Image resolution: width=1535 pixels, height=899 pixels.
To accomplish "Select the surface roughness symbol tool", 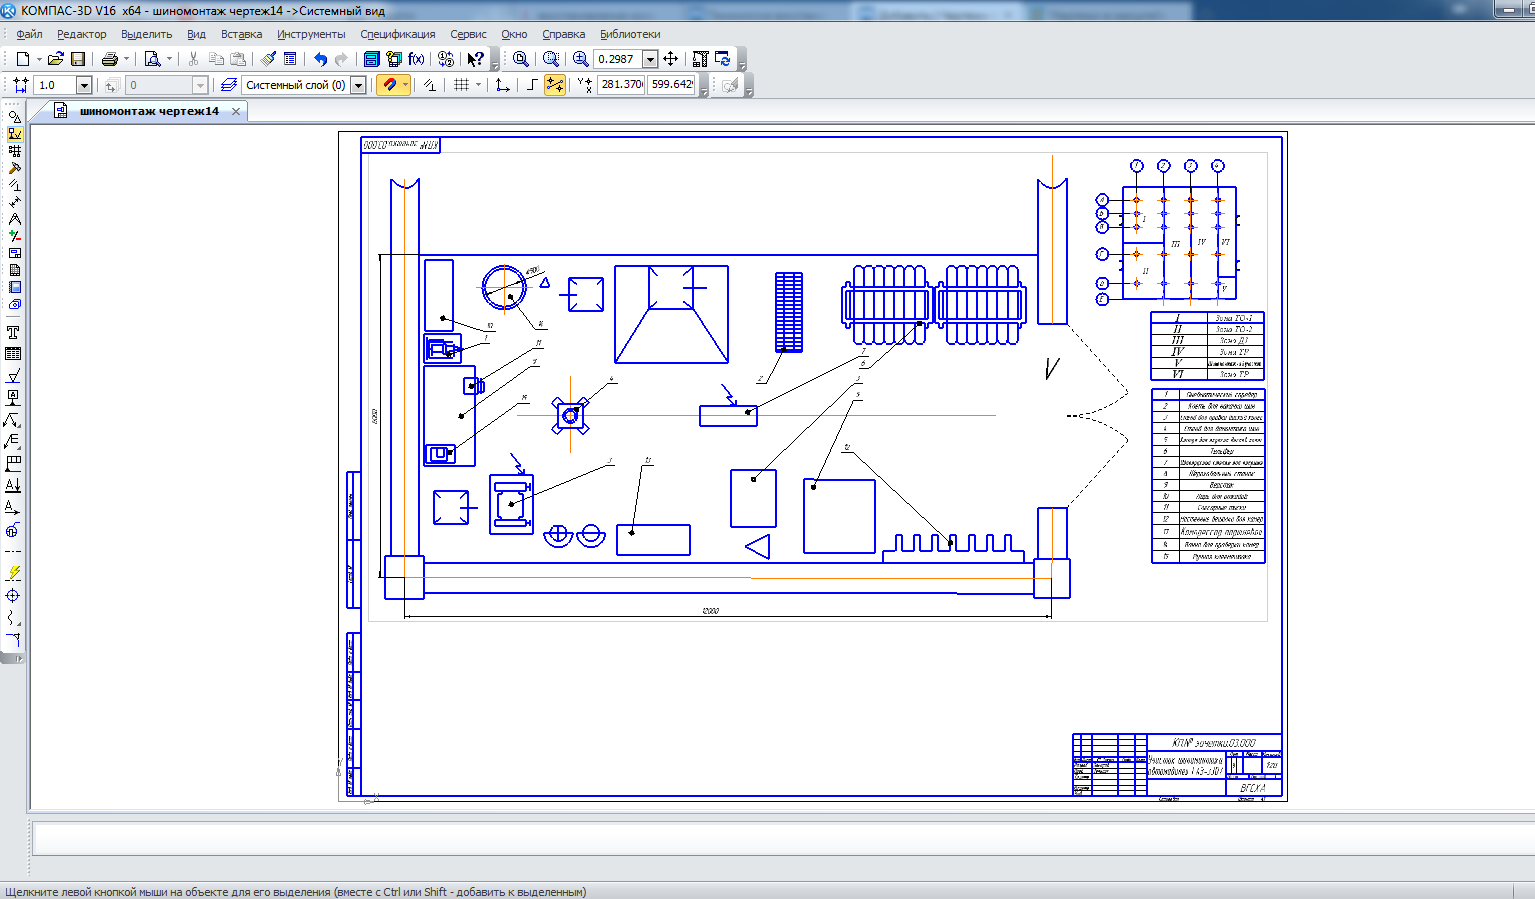I will (x=13, y=376).
